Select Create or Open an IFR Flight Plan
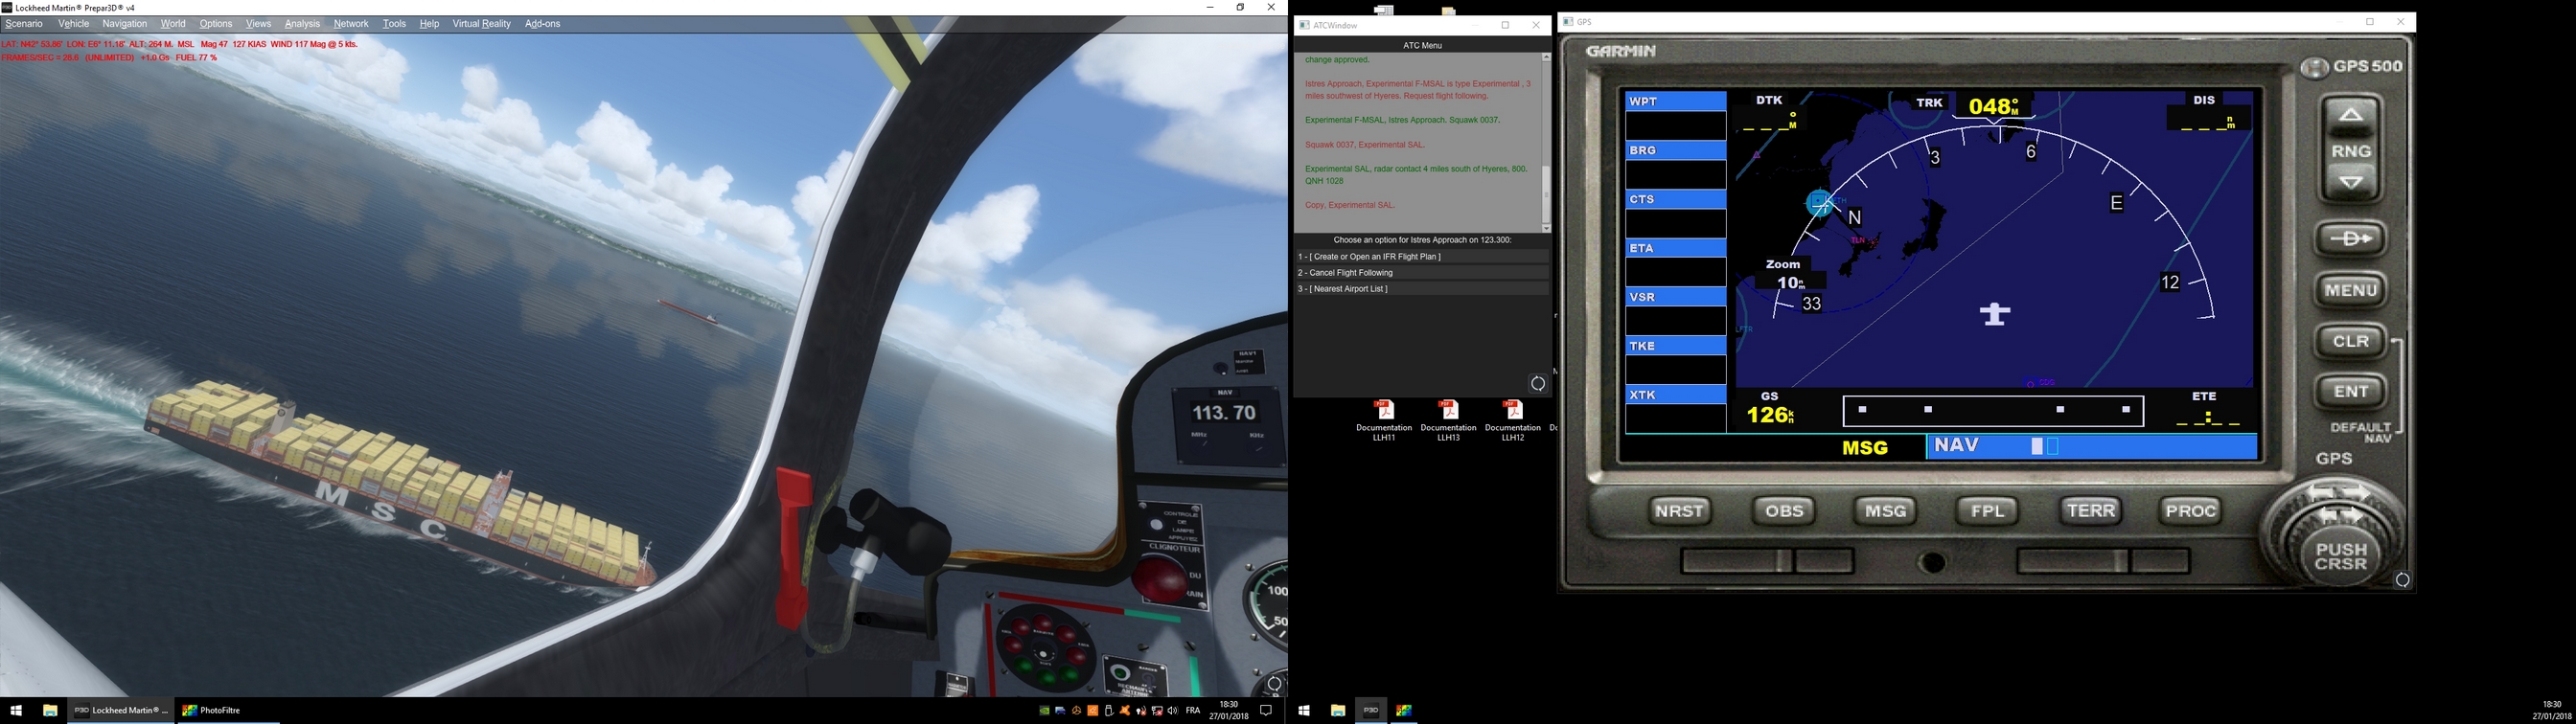Screen dimensions: 2576x724 pos(1422,257)
